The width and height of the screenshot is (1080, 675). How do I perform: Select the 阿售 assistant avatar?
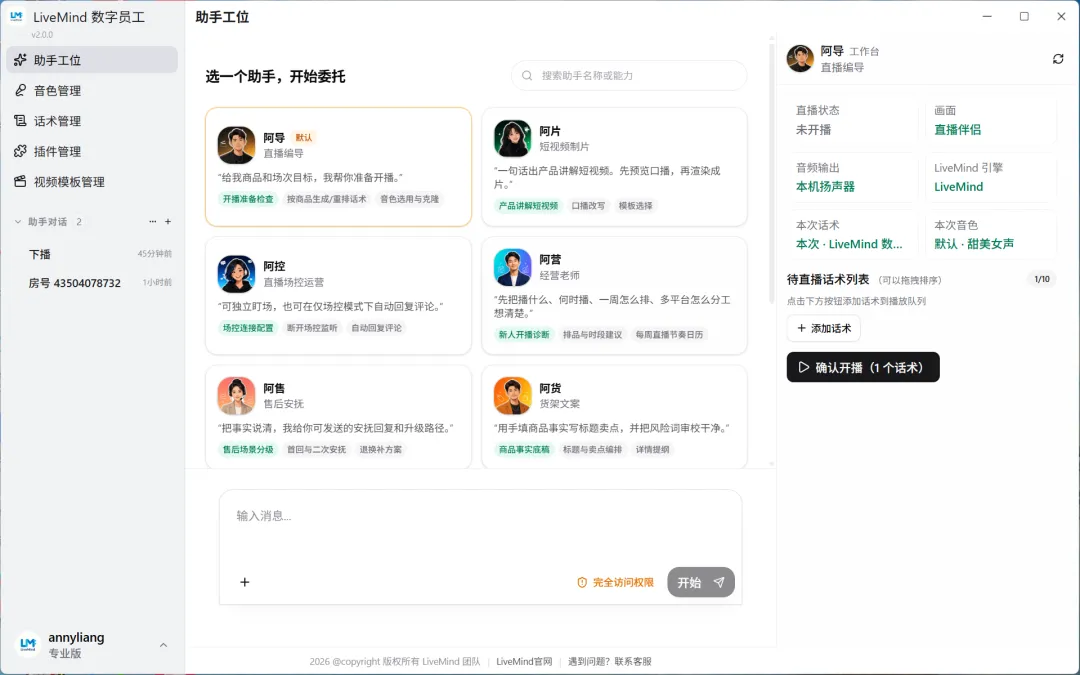tap(236, 395)
